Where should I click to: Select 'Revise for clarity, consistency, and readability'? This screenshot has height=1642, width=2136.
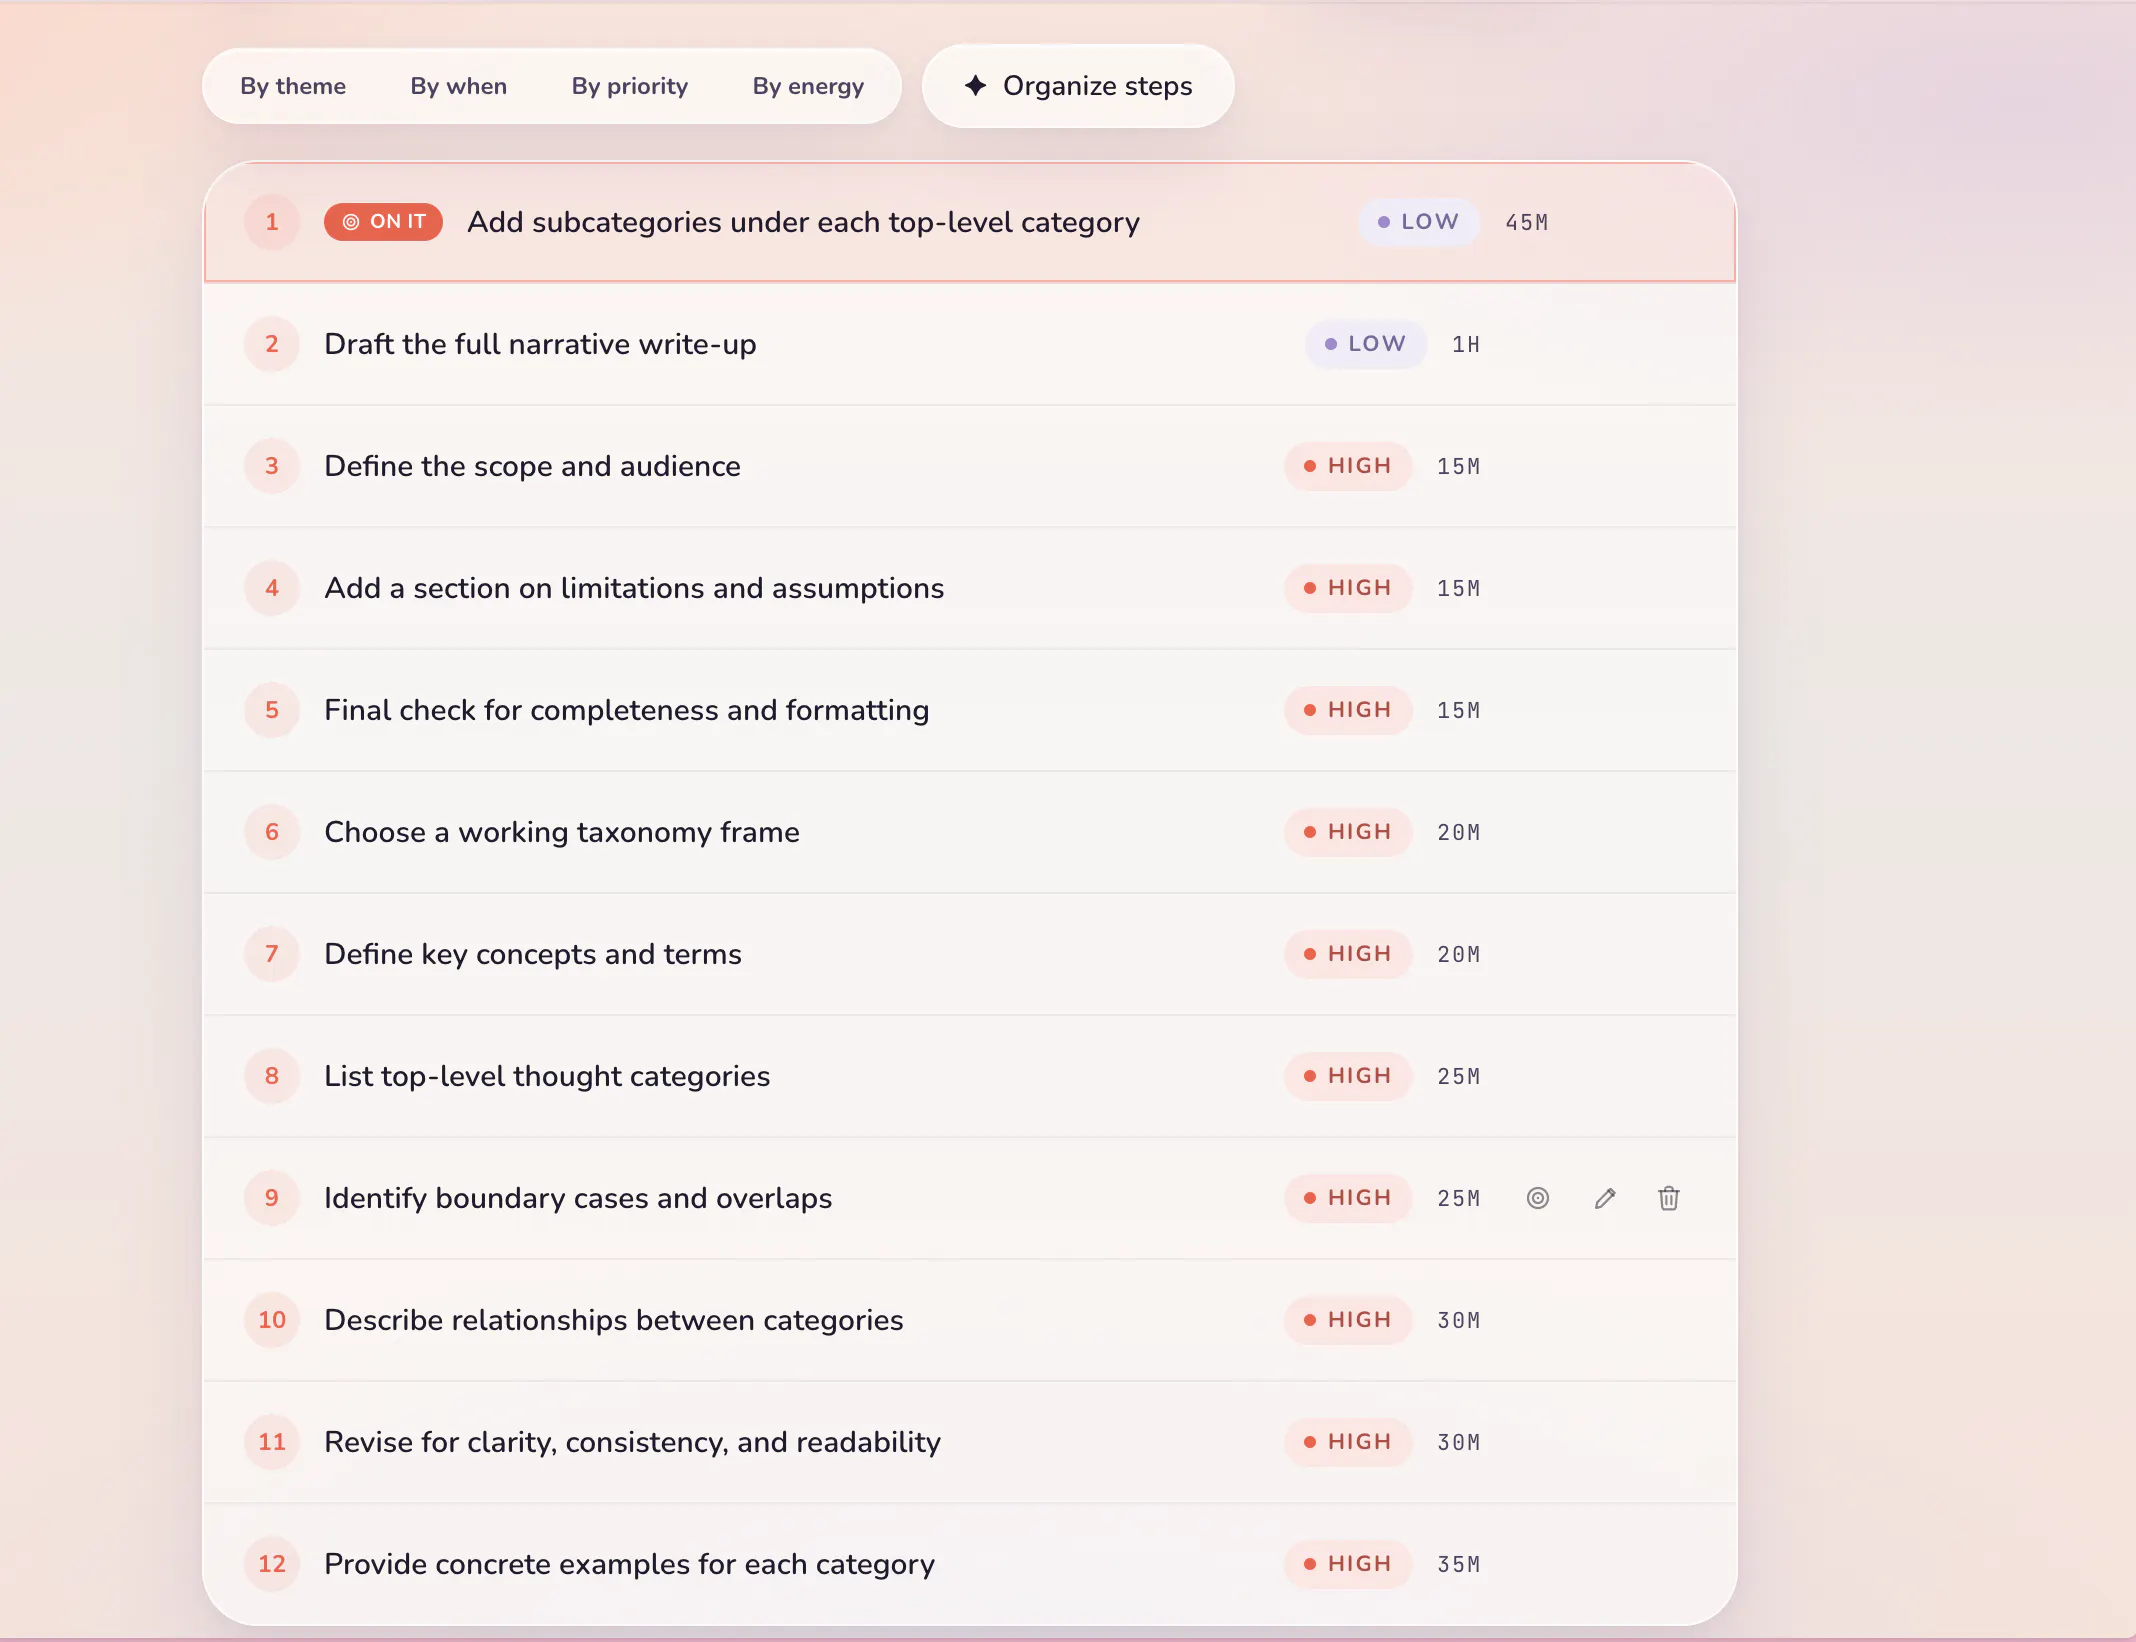pyautogui.click(x=632, y=1442)
